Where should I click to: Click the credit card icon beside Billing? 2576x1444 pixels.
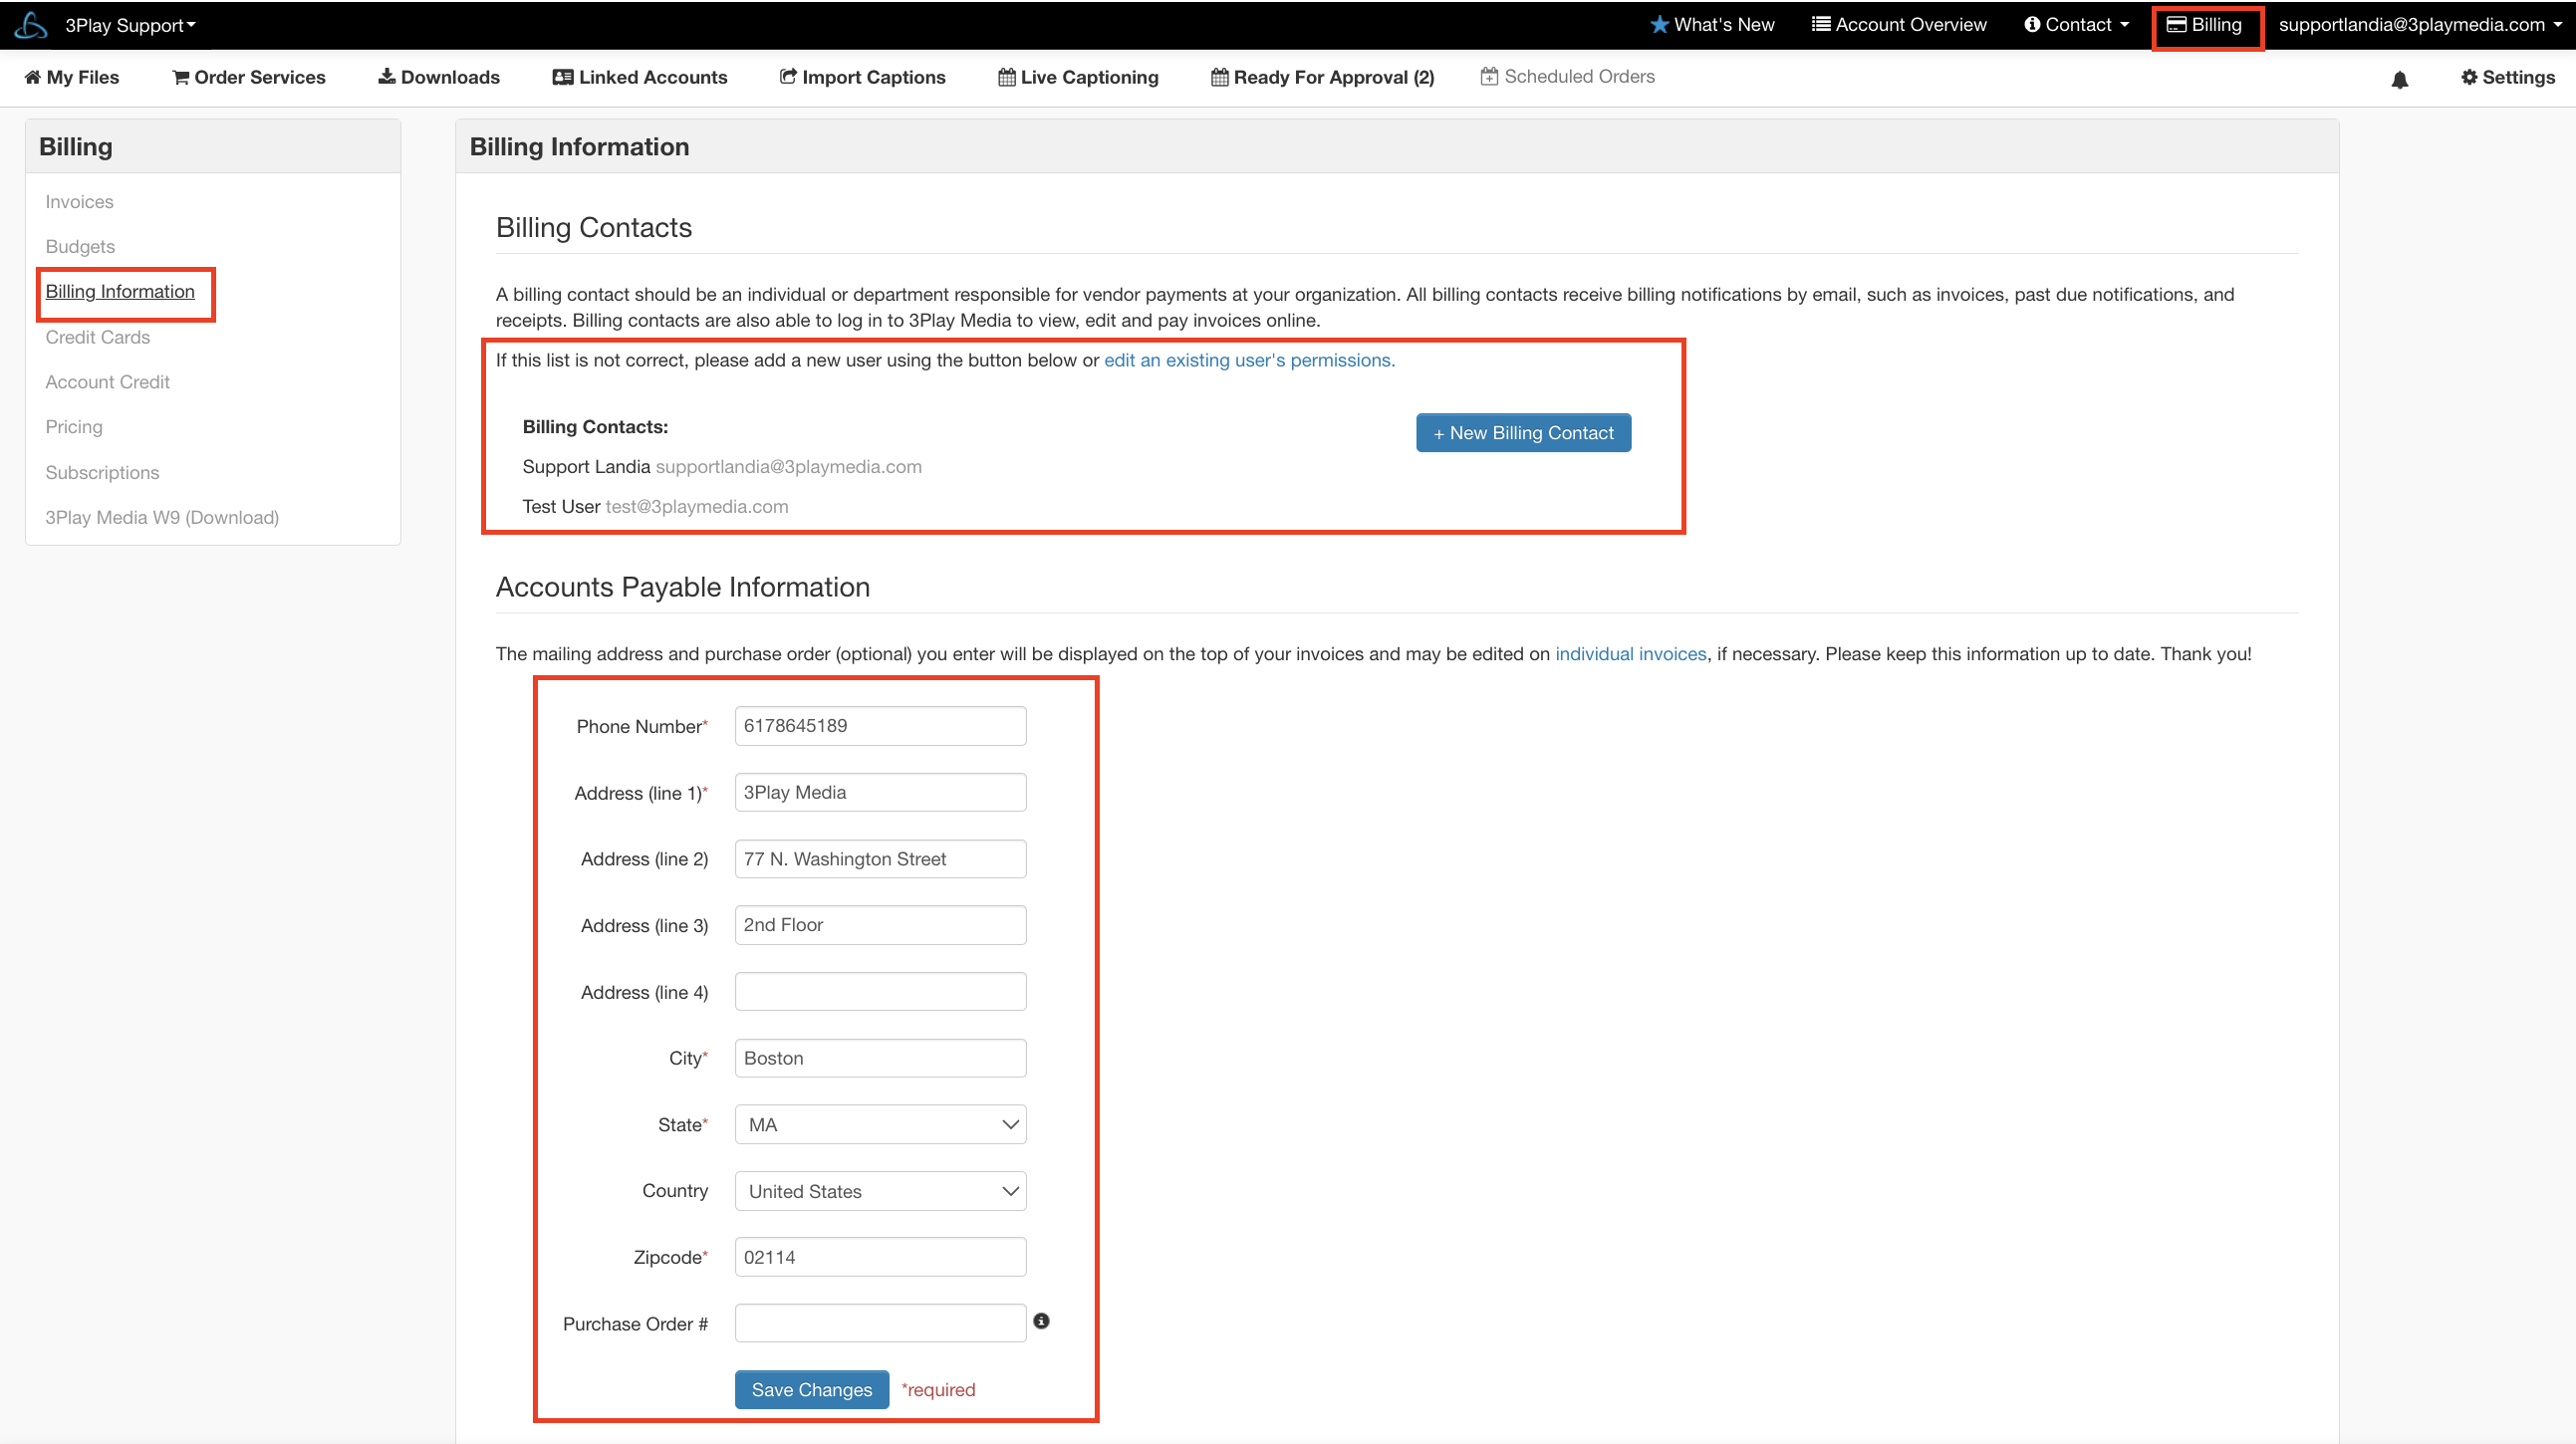pos(2175,25)
